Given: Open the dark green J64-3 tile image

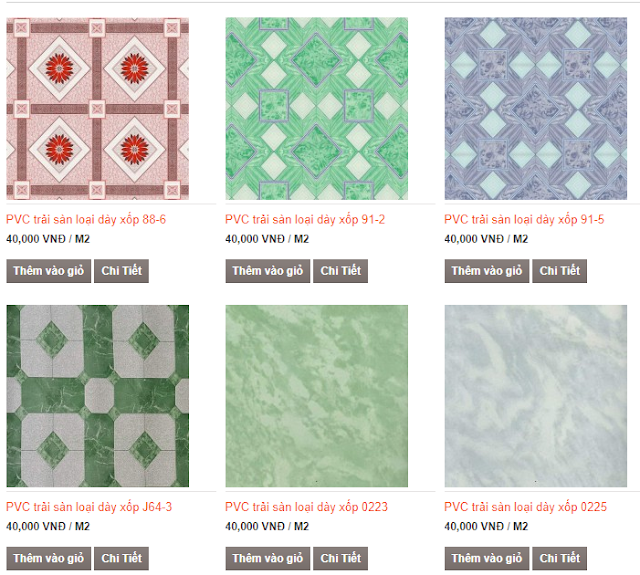Looking at the screenshot, I should [98, 396].
